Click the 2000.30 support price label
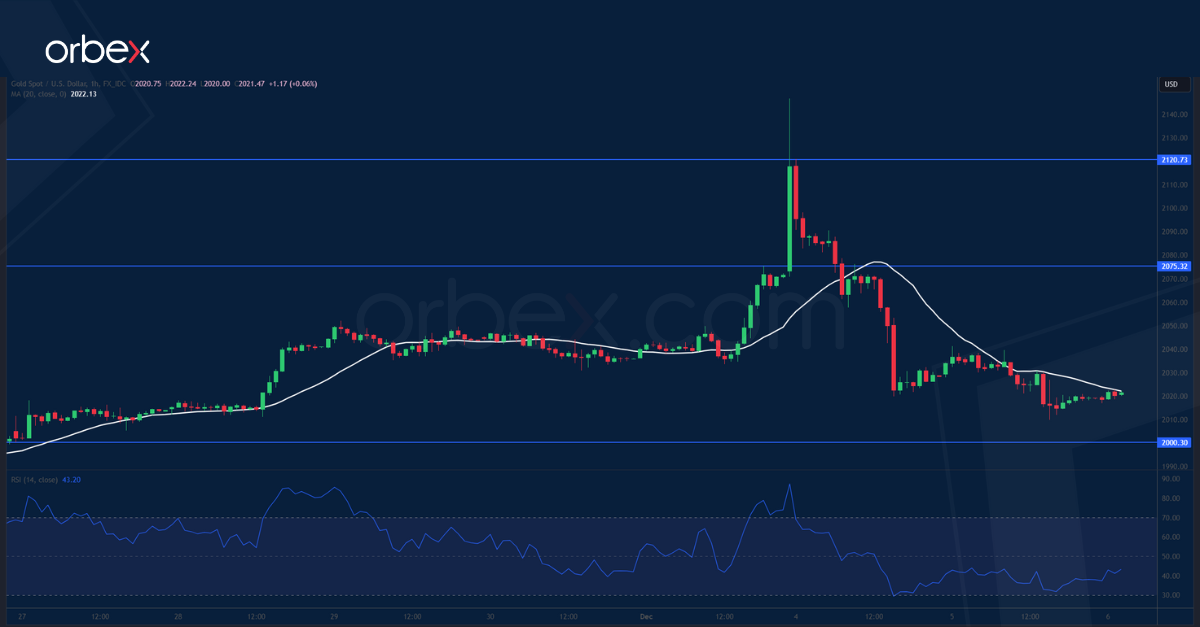 click(1172, 440)
